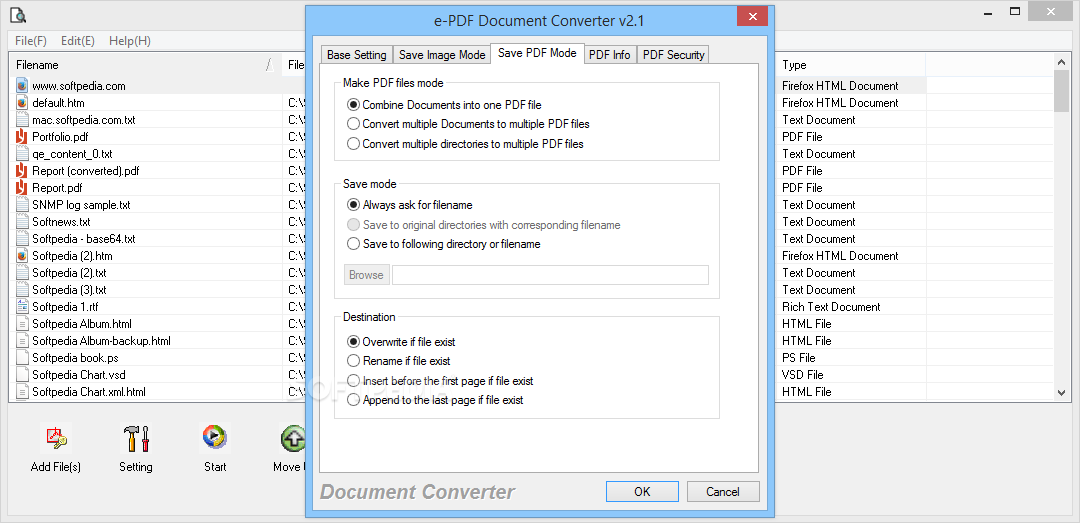Click the PDF icon beside Report (converted).pdf

pyautogui.click(x=21, y=171)
